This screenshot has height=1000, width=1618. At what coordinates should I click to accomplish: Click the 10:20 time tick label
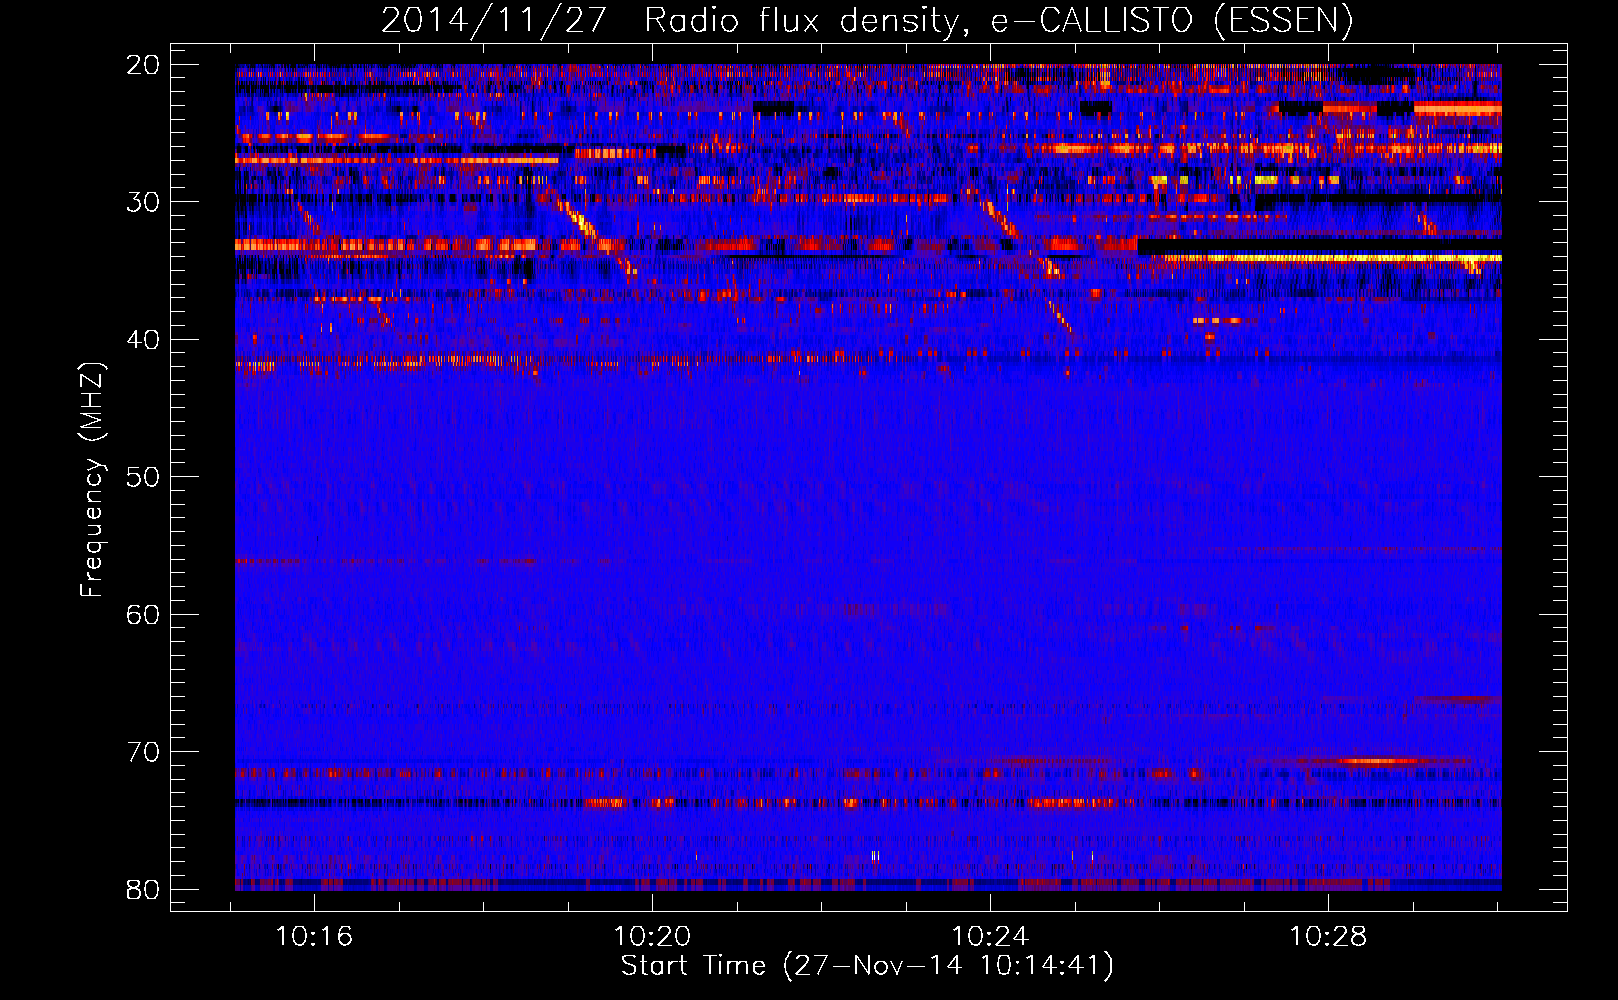point(653,937)
